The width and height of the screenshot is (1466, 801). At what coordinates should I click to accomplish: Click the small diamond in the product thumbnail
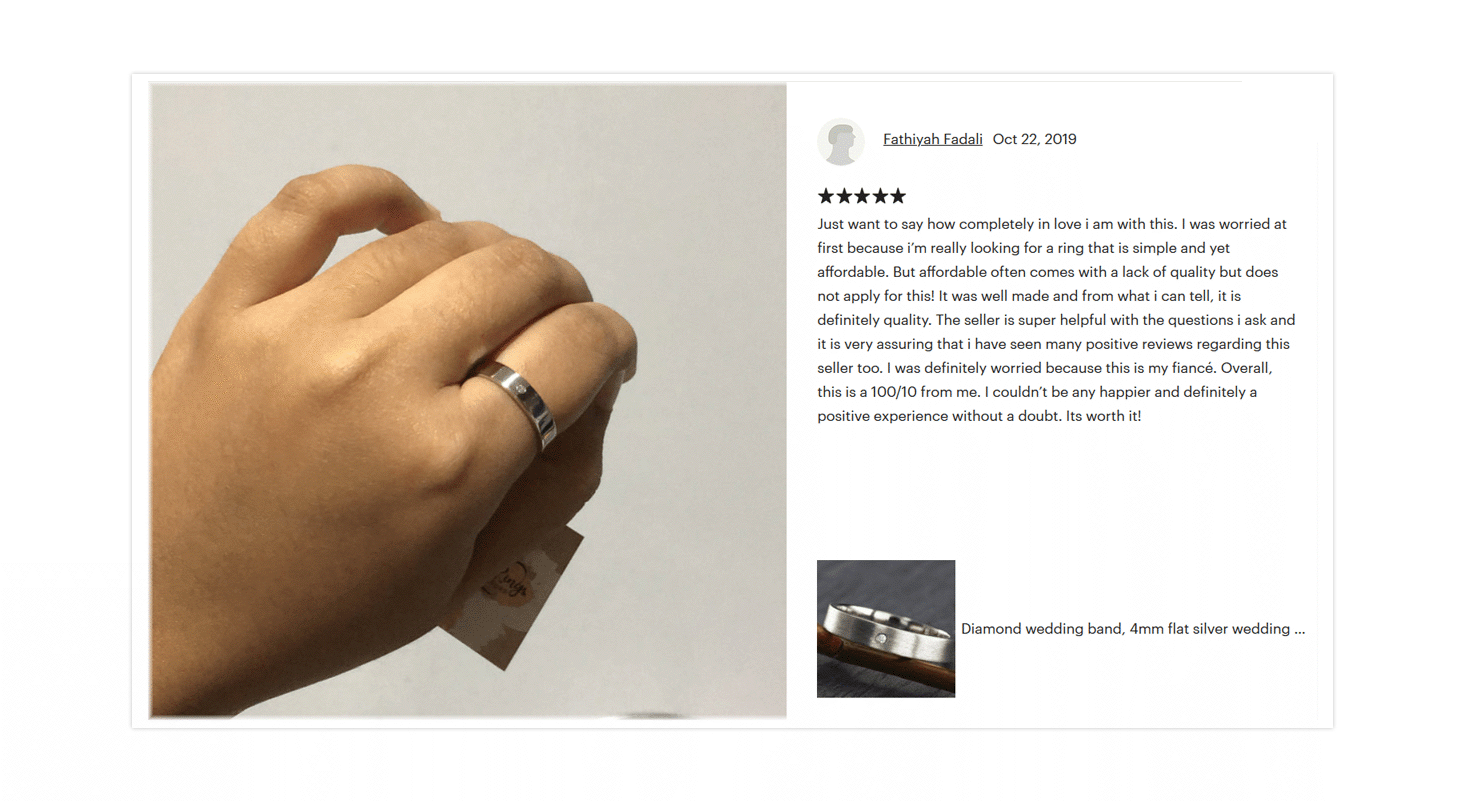[881, 637]
